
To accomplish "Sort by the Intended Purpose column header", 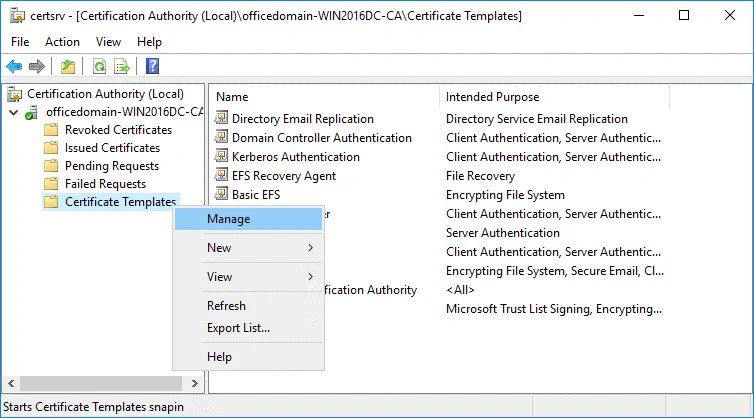I will 492,97.
